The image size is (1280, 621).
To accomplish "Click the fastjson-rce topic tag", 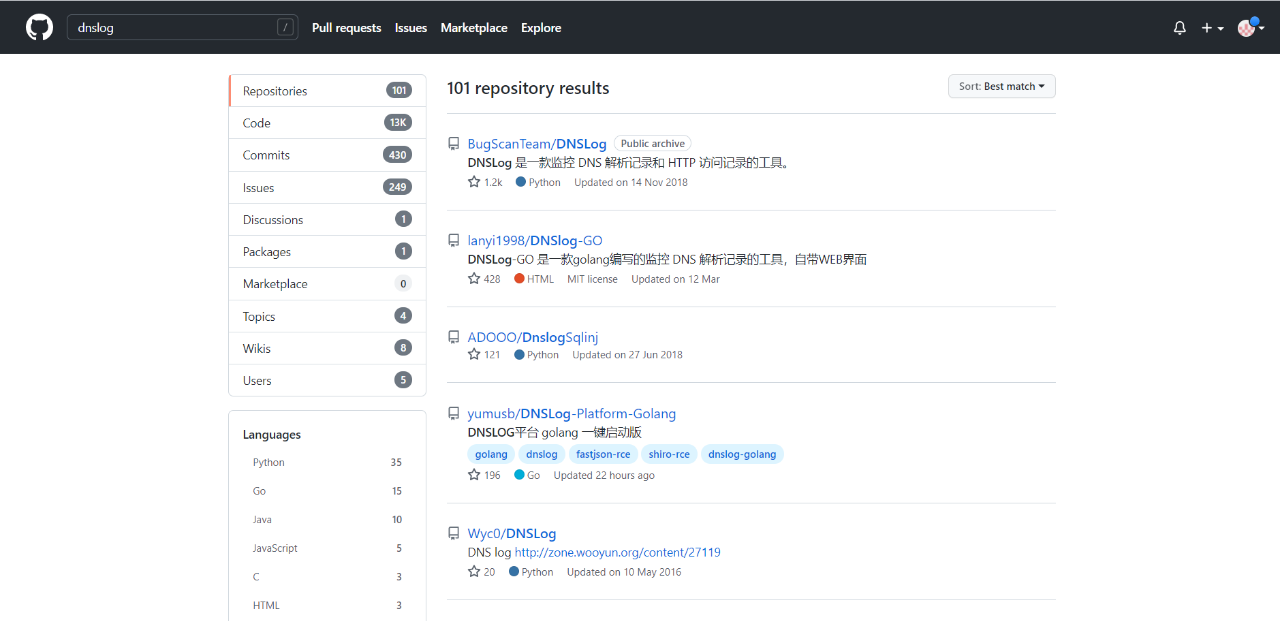I will coord(603,454).
